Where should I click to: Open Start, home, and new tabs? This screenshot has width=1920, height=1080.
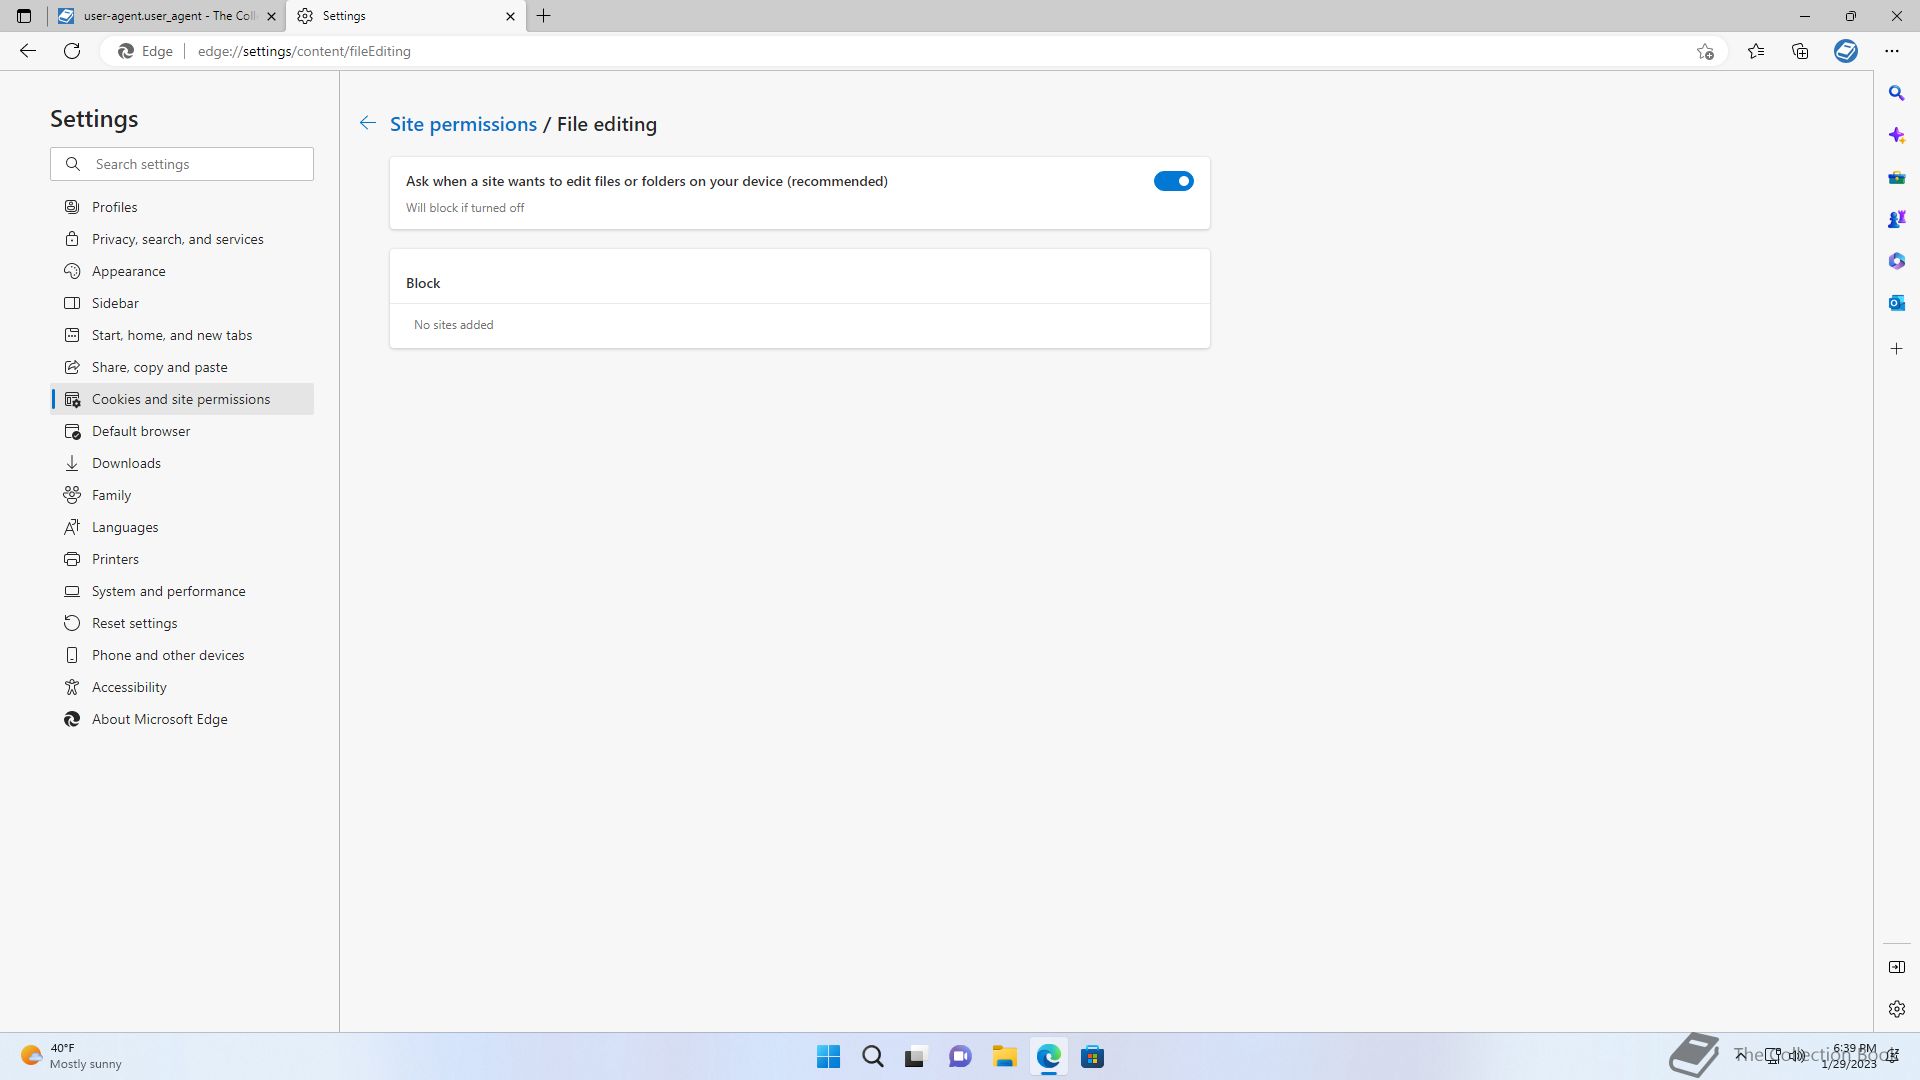[x=182, y=335]
